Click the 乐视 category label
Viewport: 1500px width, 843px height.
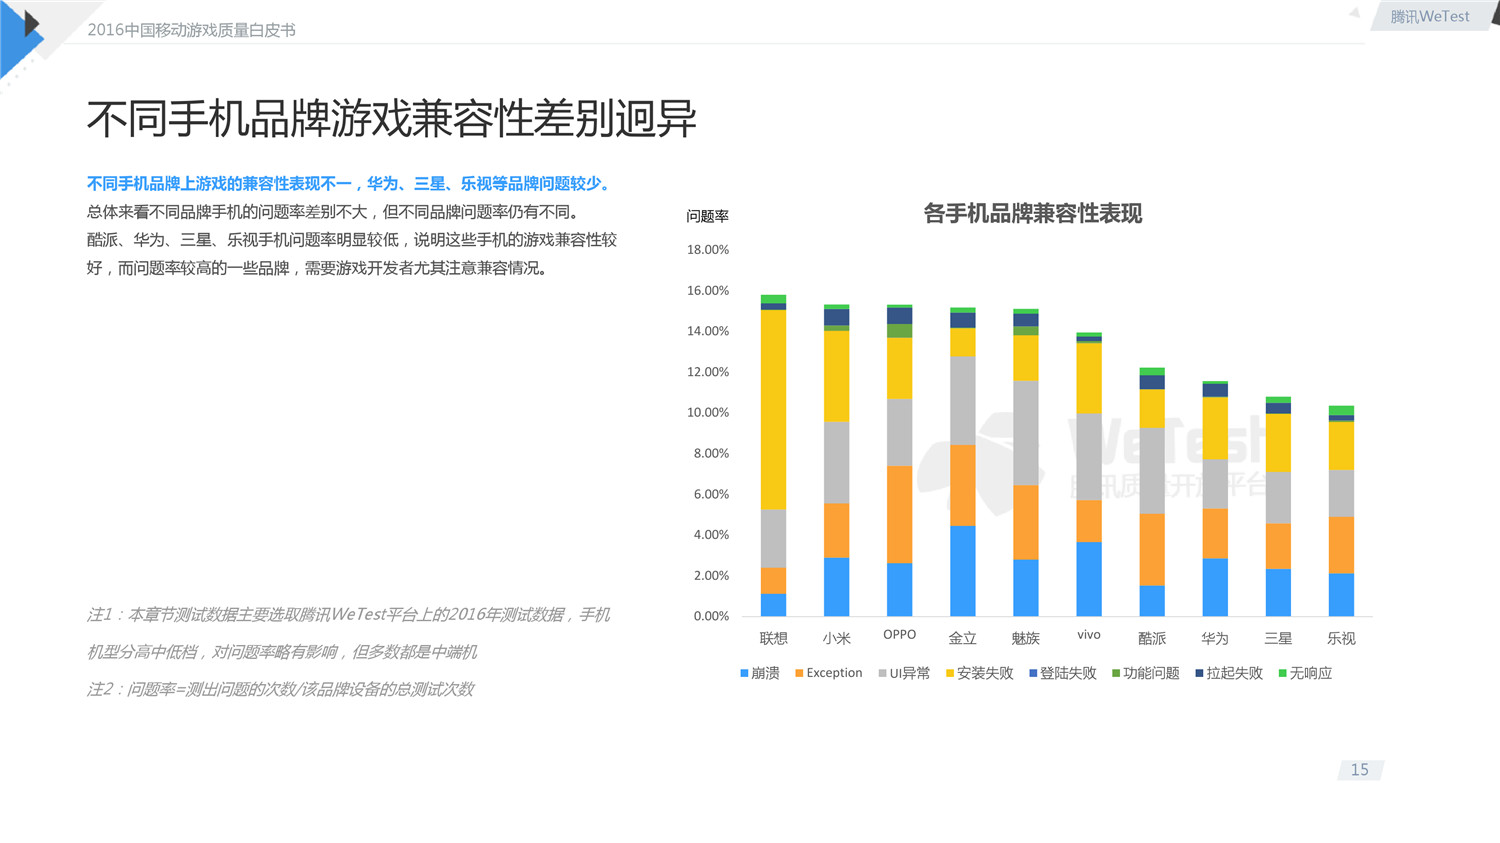click(x=1341, y=638)
